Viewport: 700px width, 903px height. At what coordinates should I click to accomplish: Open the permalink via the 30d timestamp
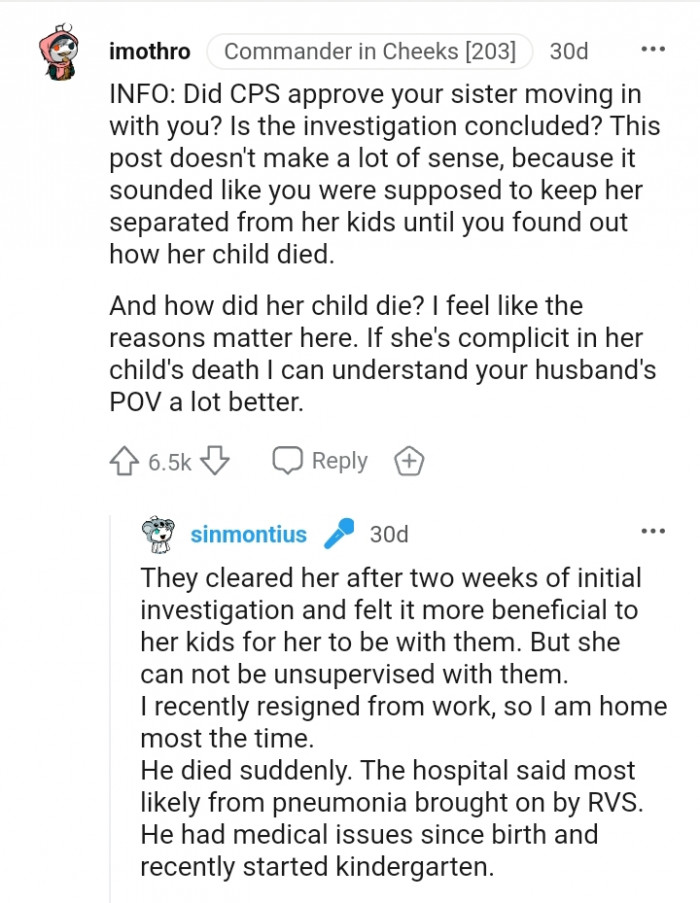[569, 51]
